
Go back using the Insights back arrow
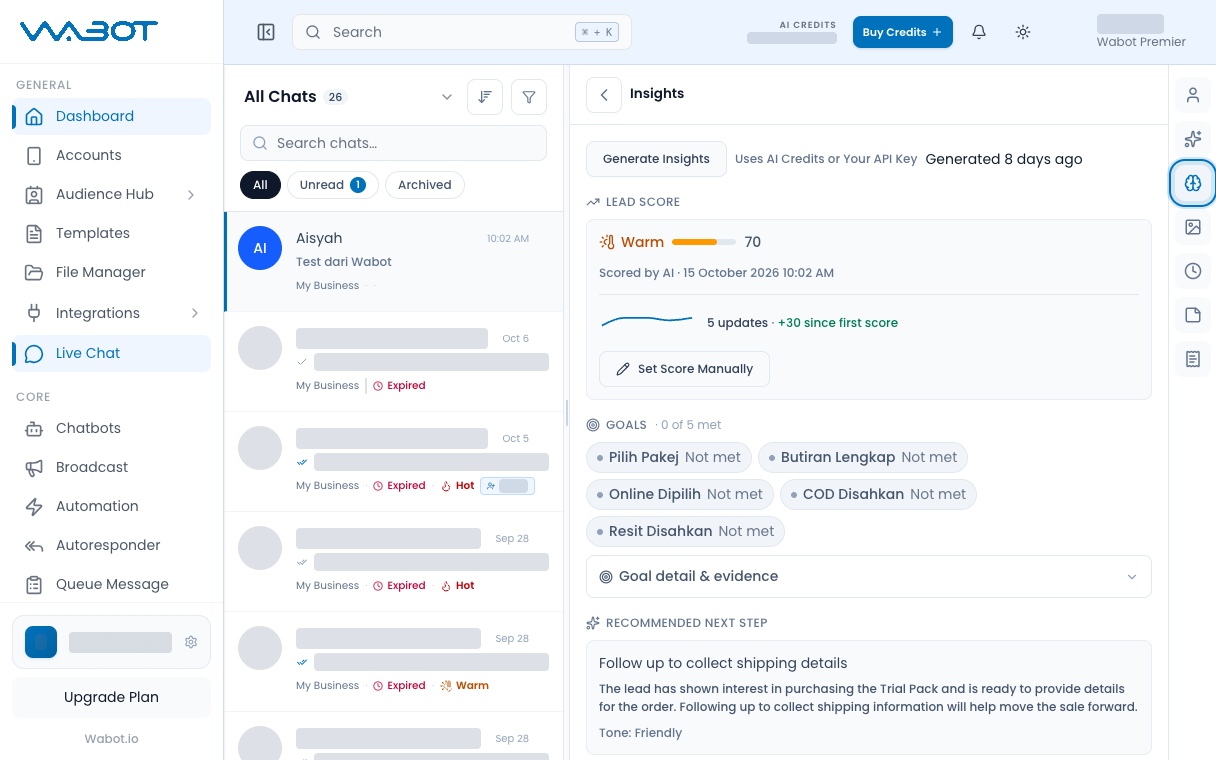(x=604, y=94)
